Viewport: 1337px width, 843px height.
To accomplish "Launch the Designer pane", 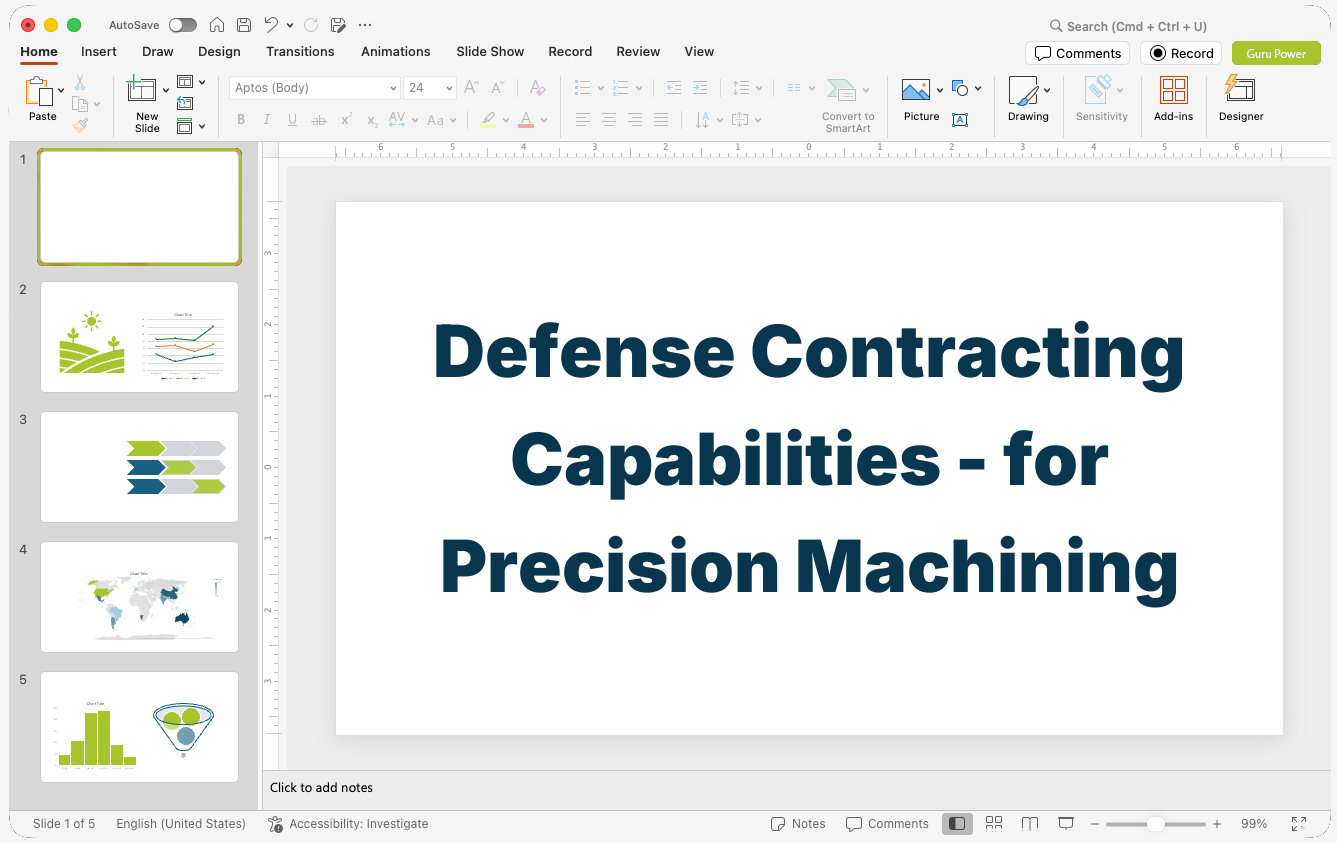I will (x=1241, y=99).
